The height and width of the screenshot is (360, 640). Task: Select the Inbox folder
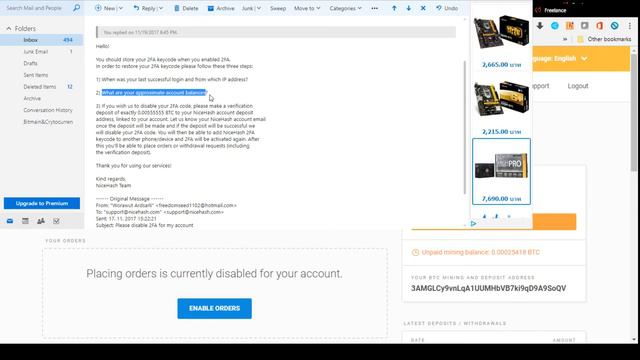[42, 40]
